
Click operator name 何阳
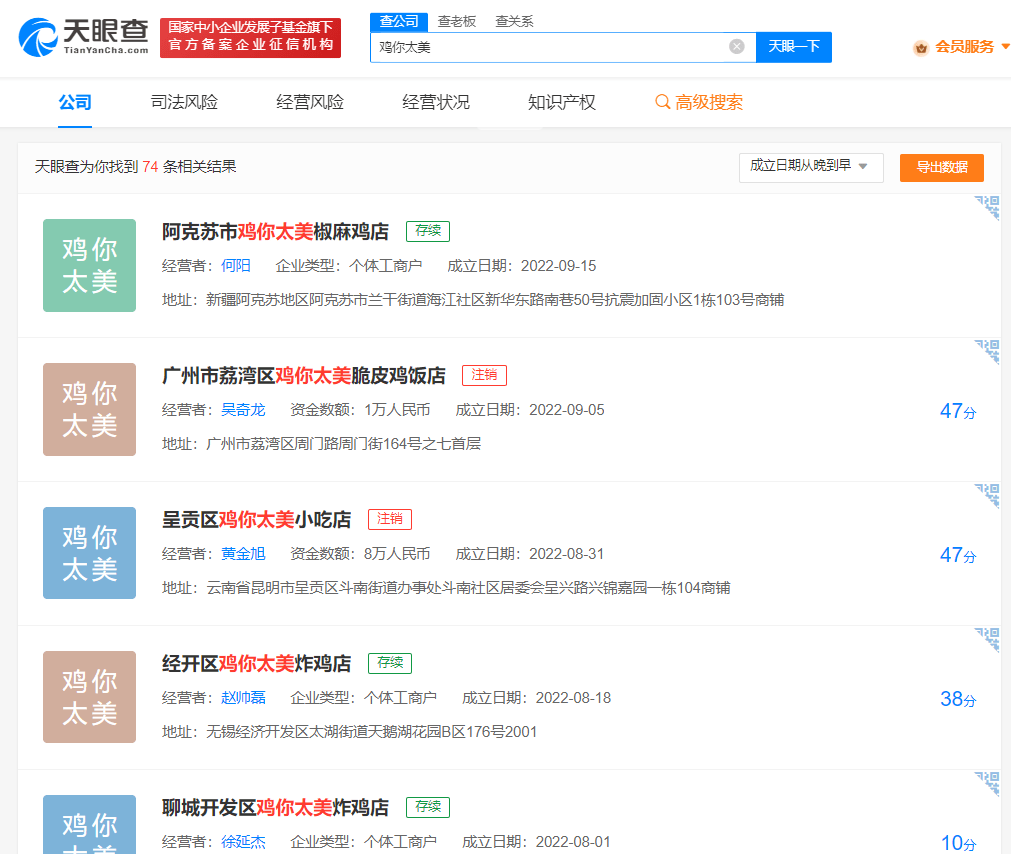(235, 266)
